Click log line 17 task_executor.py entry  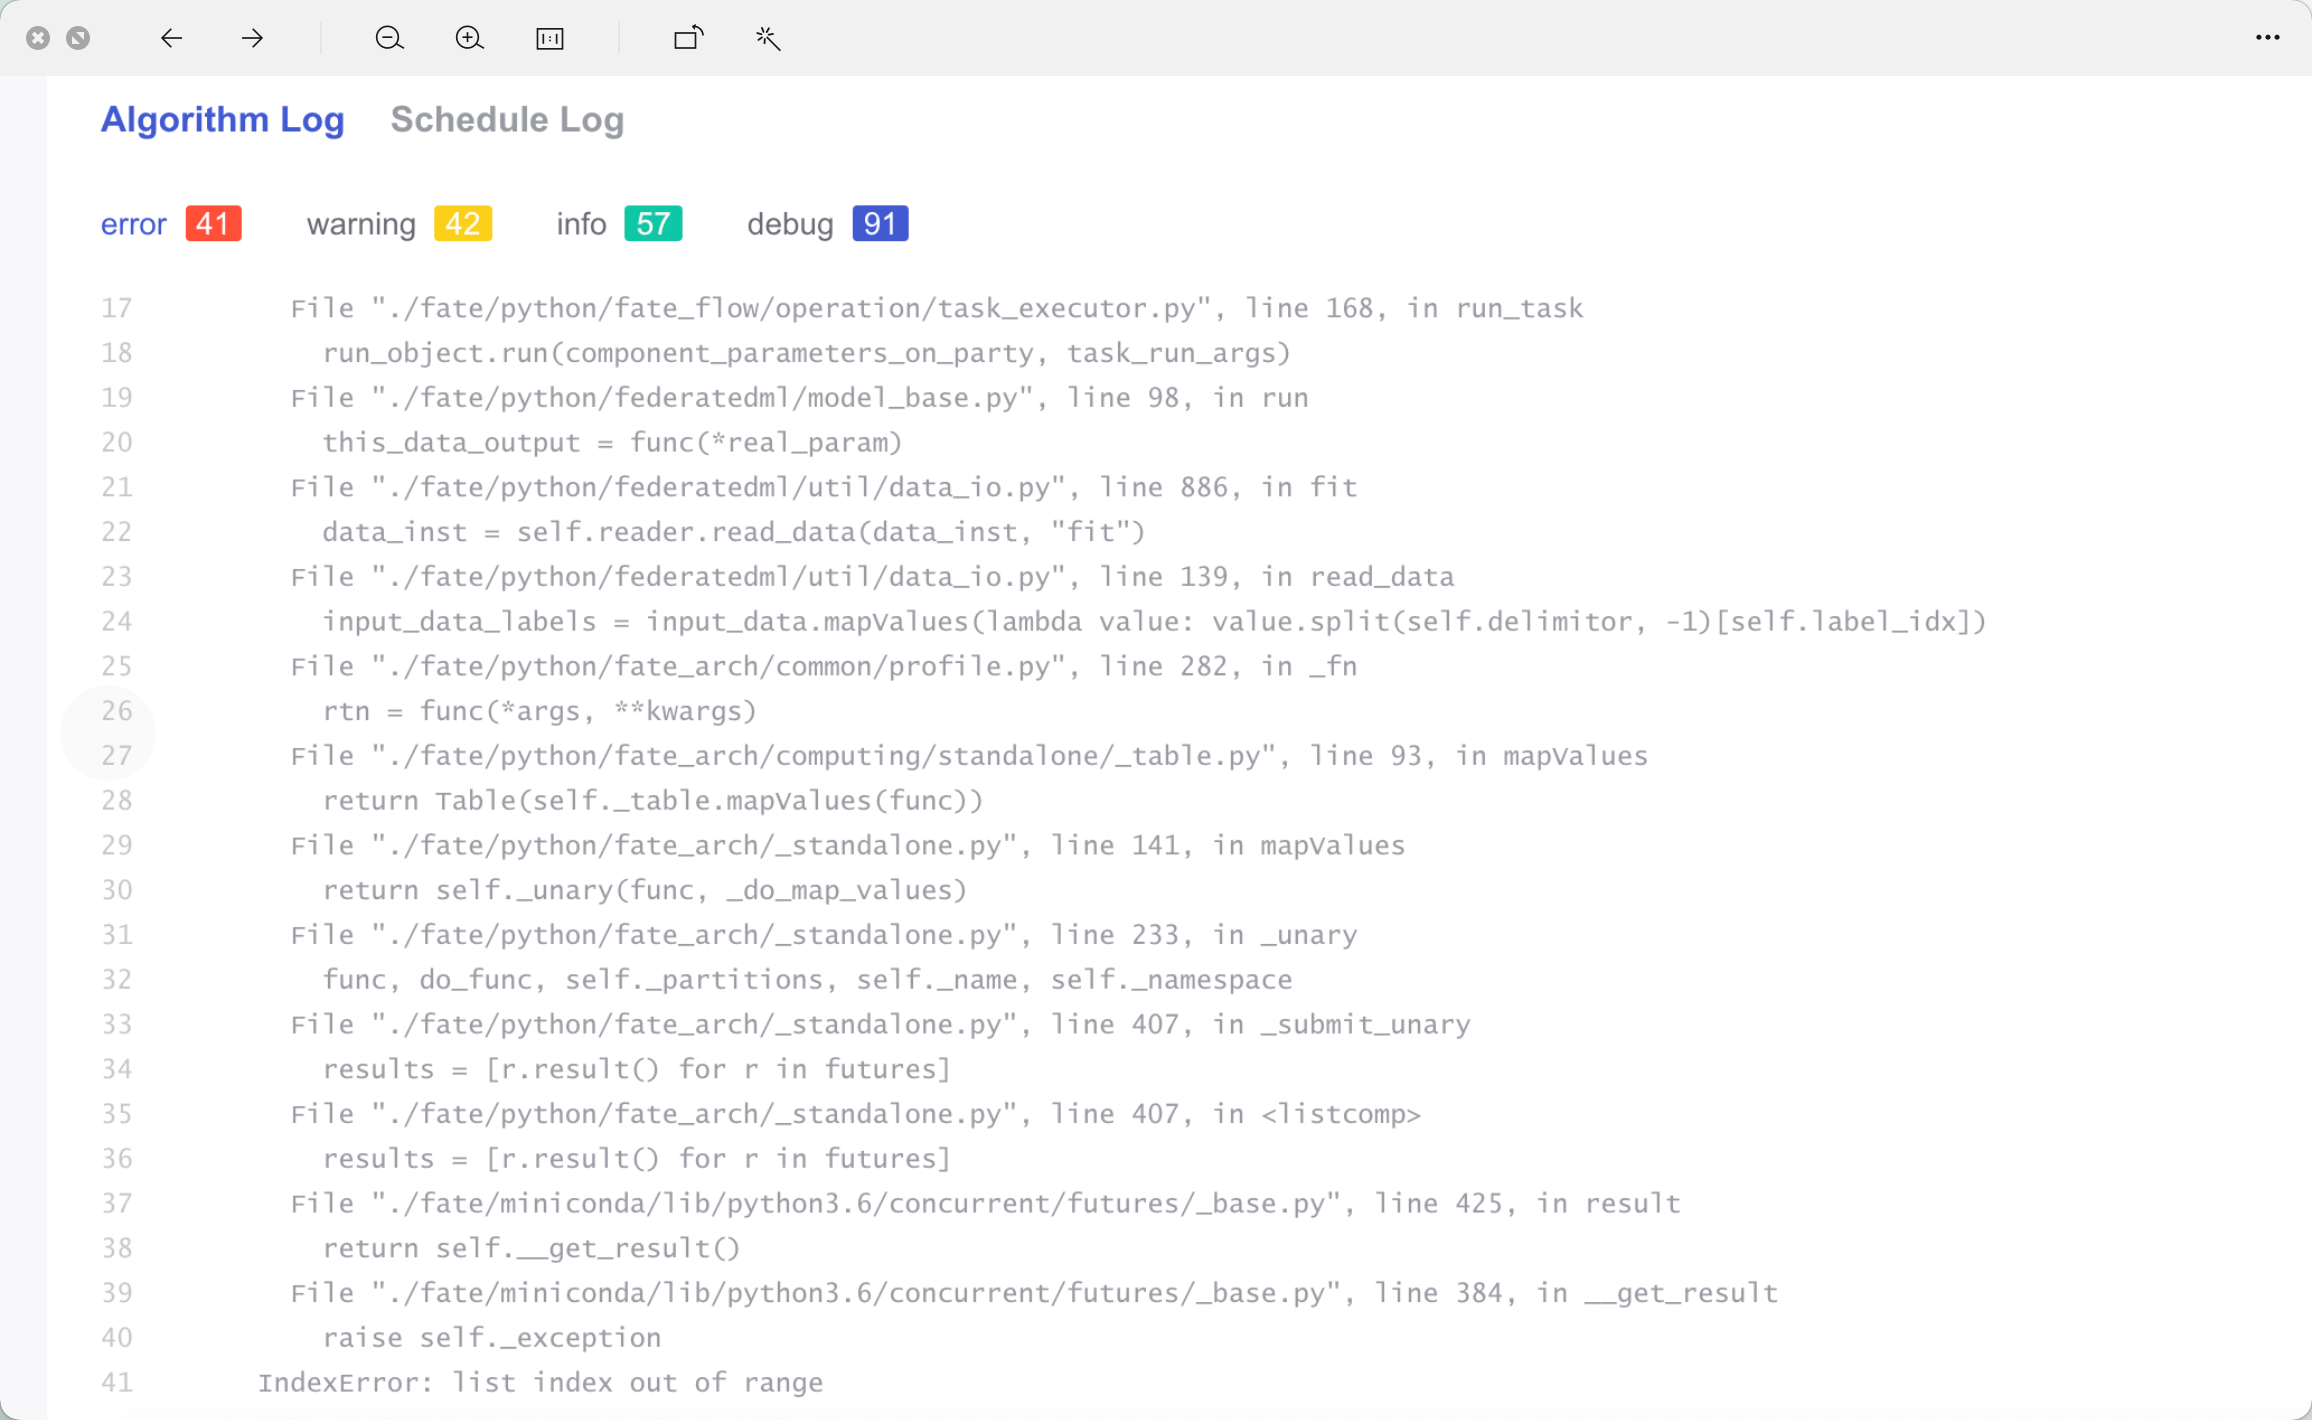coord(936,308)
